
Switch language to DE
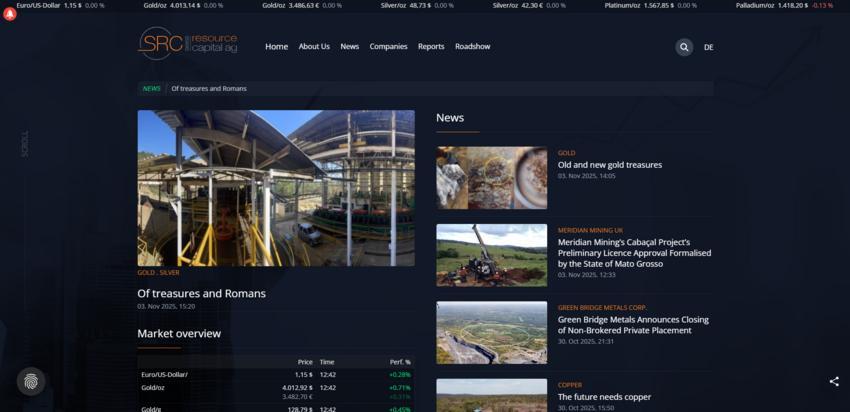pos(708,47)
